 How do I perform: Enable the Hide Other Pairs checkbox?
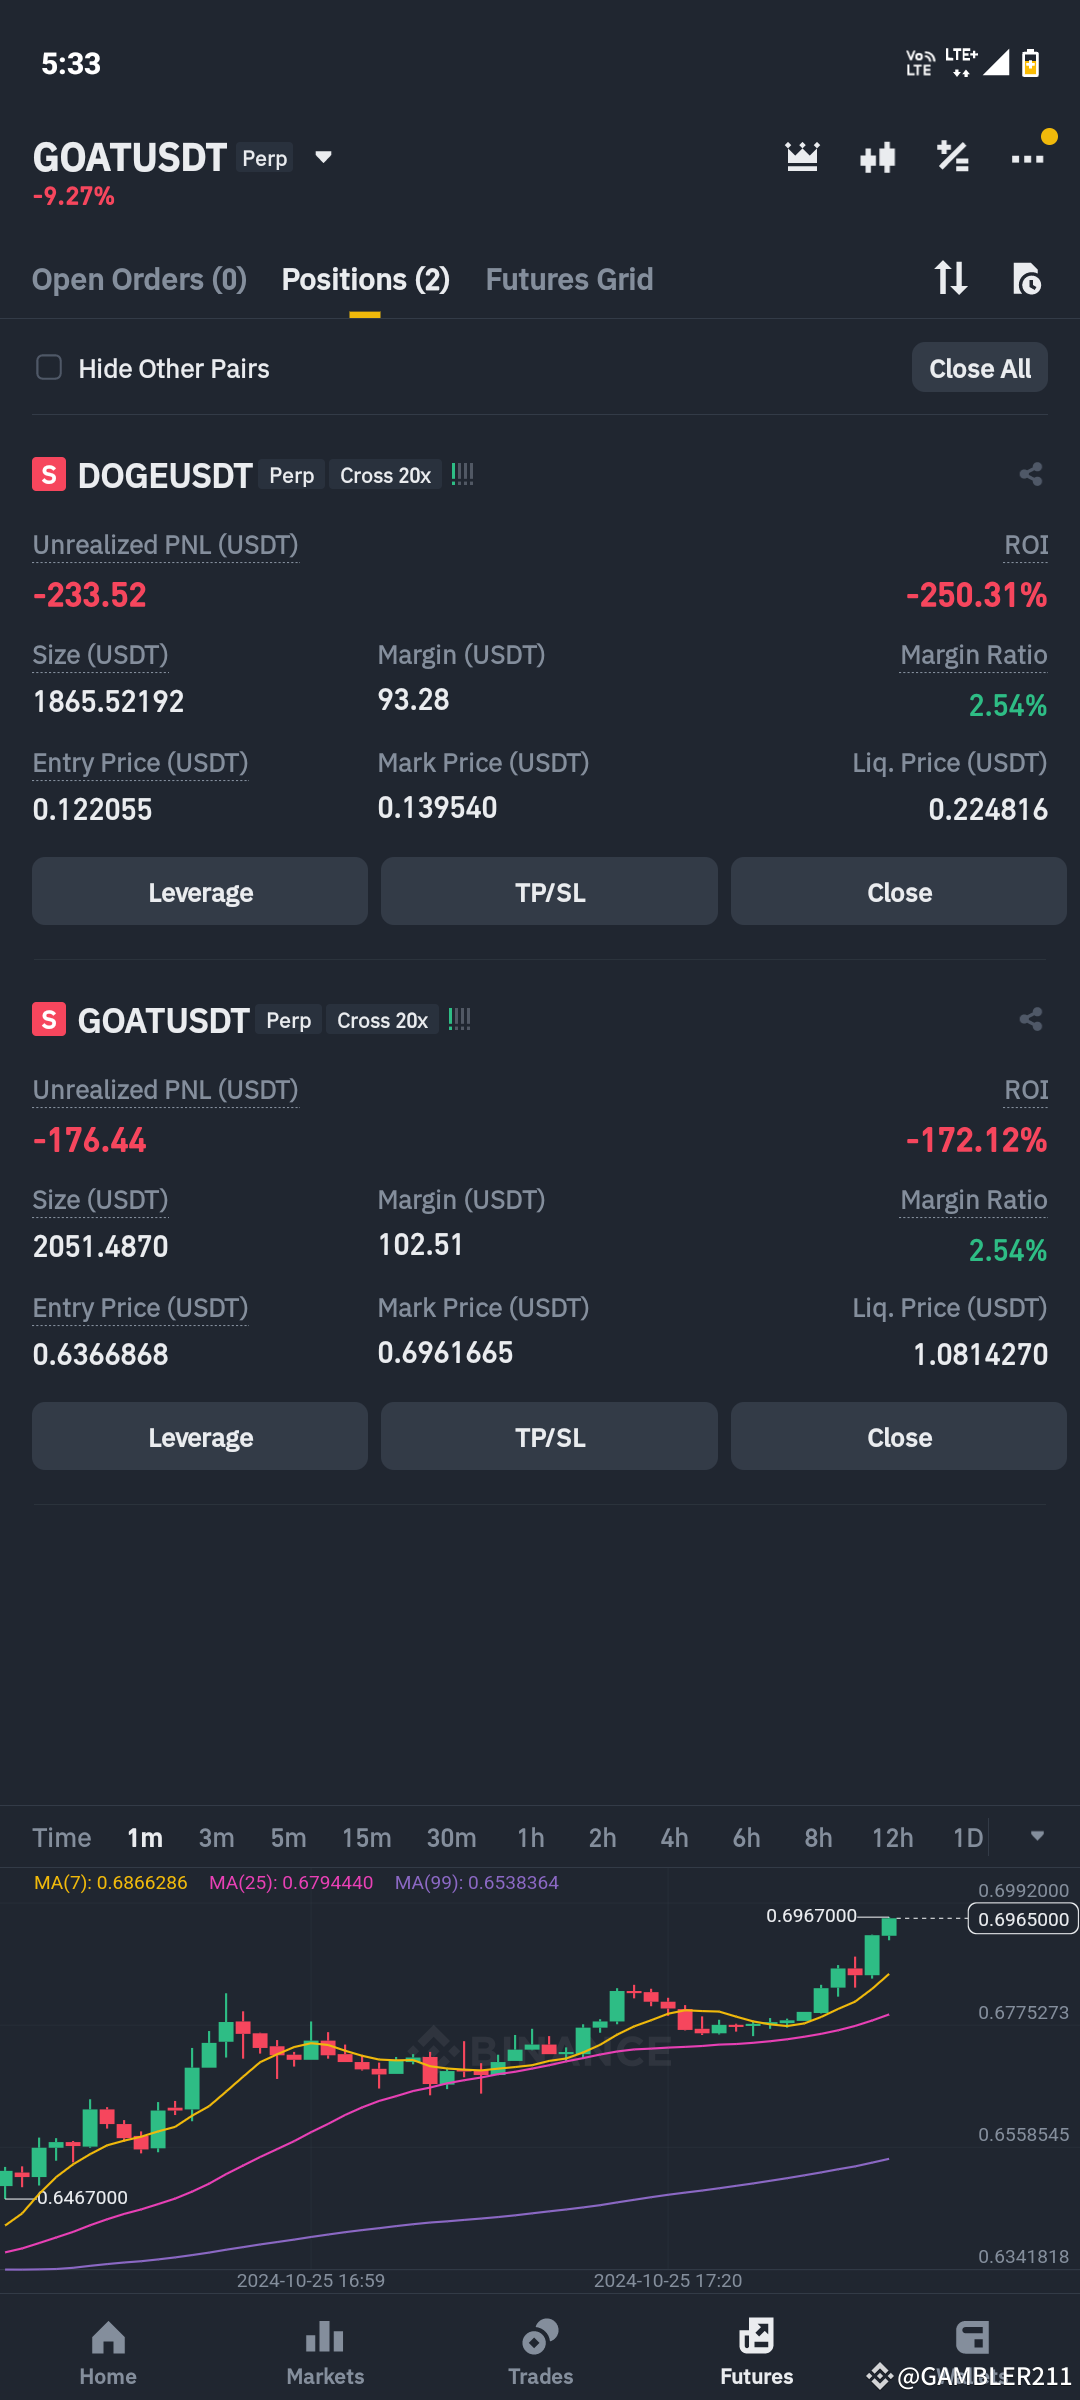[x=48, y=367]
